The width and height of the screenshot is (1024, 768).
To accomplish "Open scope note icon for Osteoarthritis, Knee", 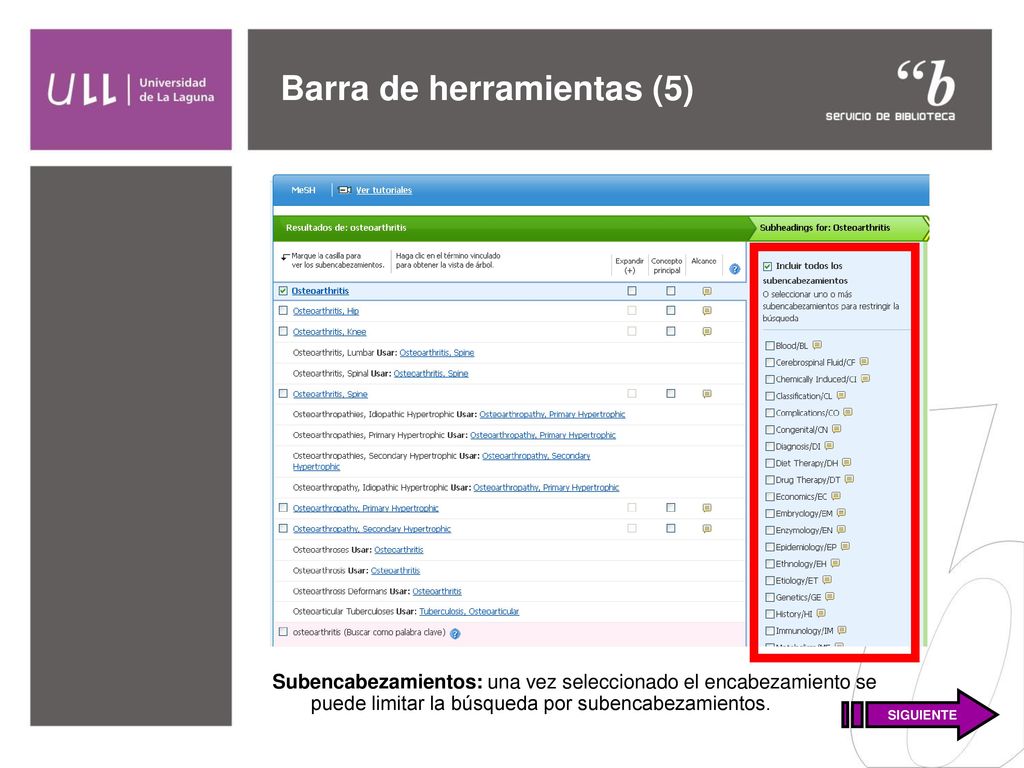I will 707,332.
